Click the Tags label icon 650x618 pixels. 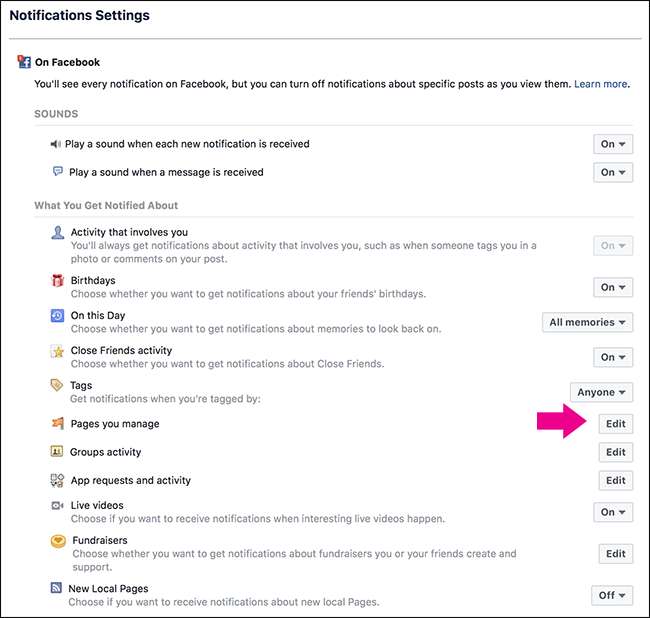(x=57, y=385)
